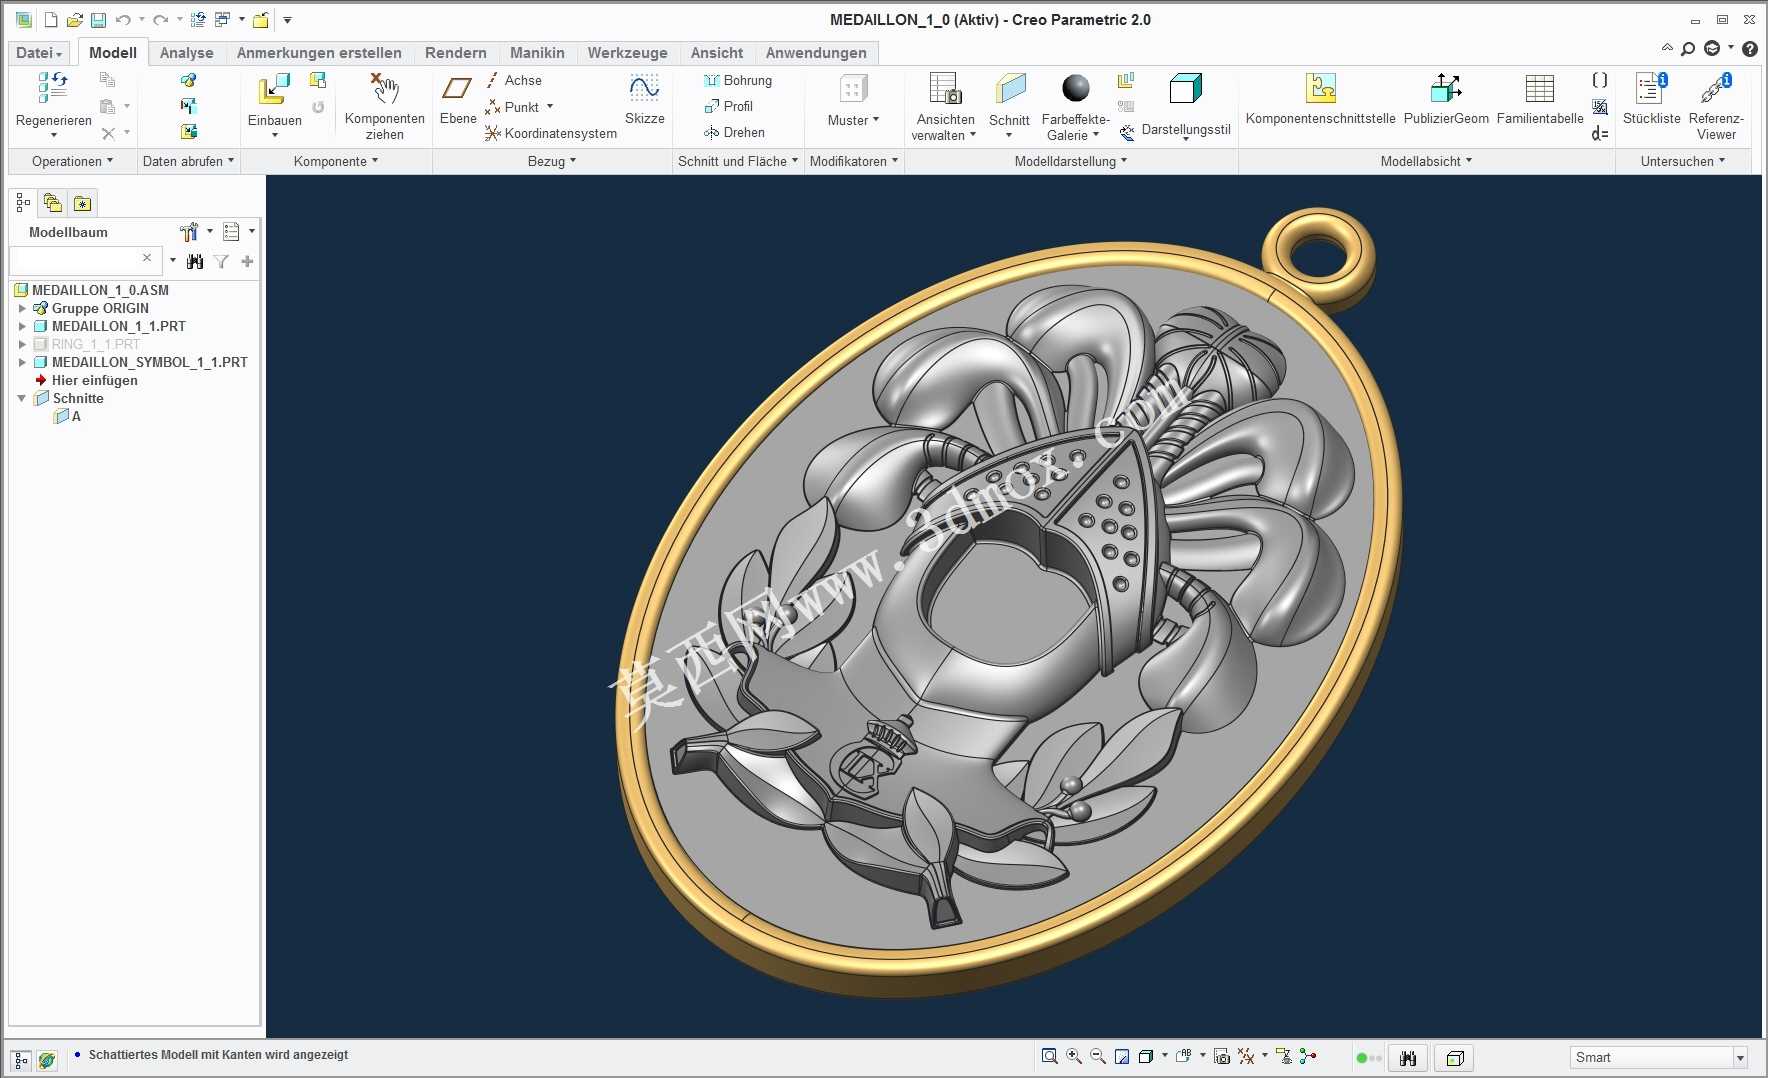The width and height of the screenshot is (1768, 1078).
Task: Click the binoculars search button in status bar
Action: point(1408,1058)
